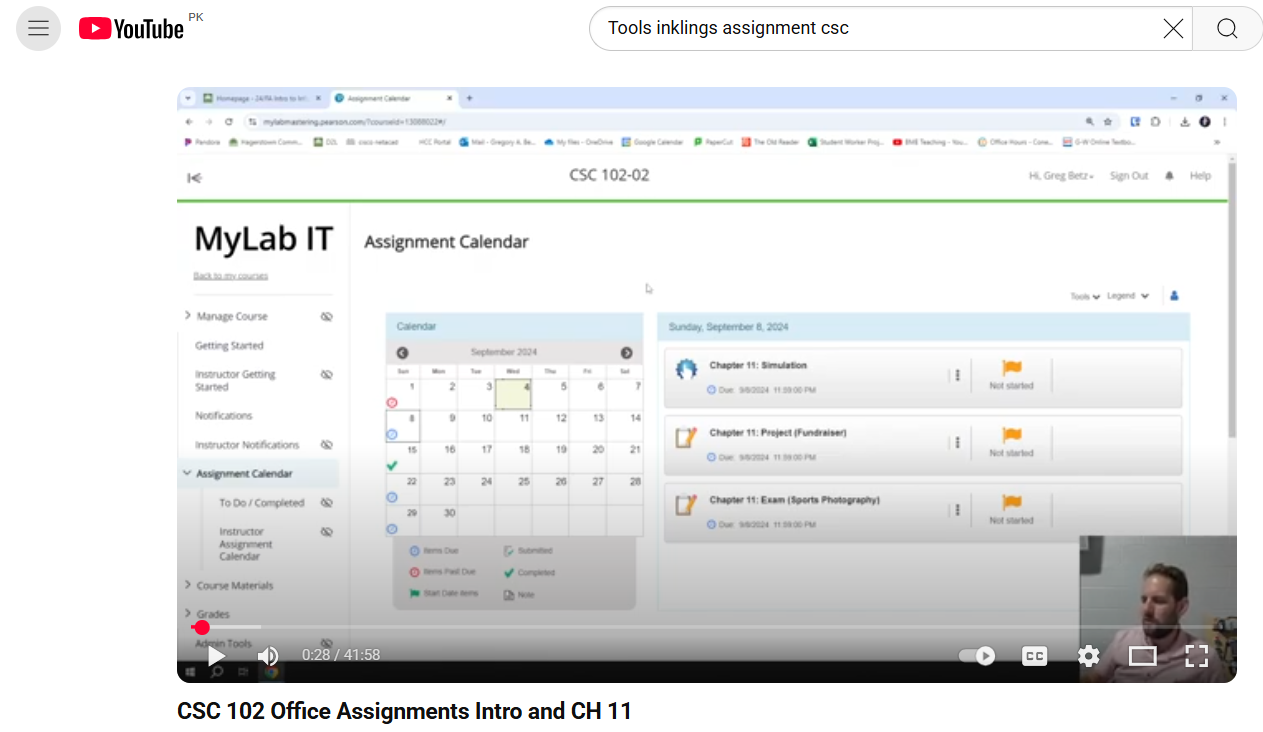The width and height of the screenshot is (1263, 732).
Task: Select Notifications in the sidebar
Action: tap(223, 416)
